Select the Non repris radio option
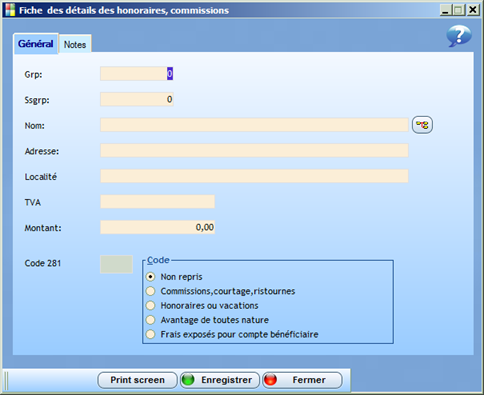Screen dimensions: 484x395 click(151, 277)
